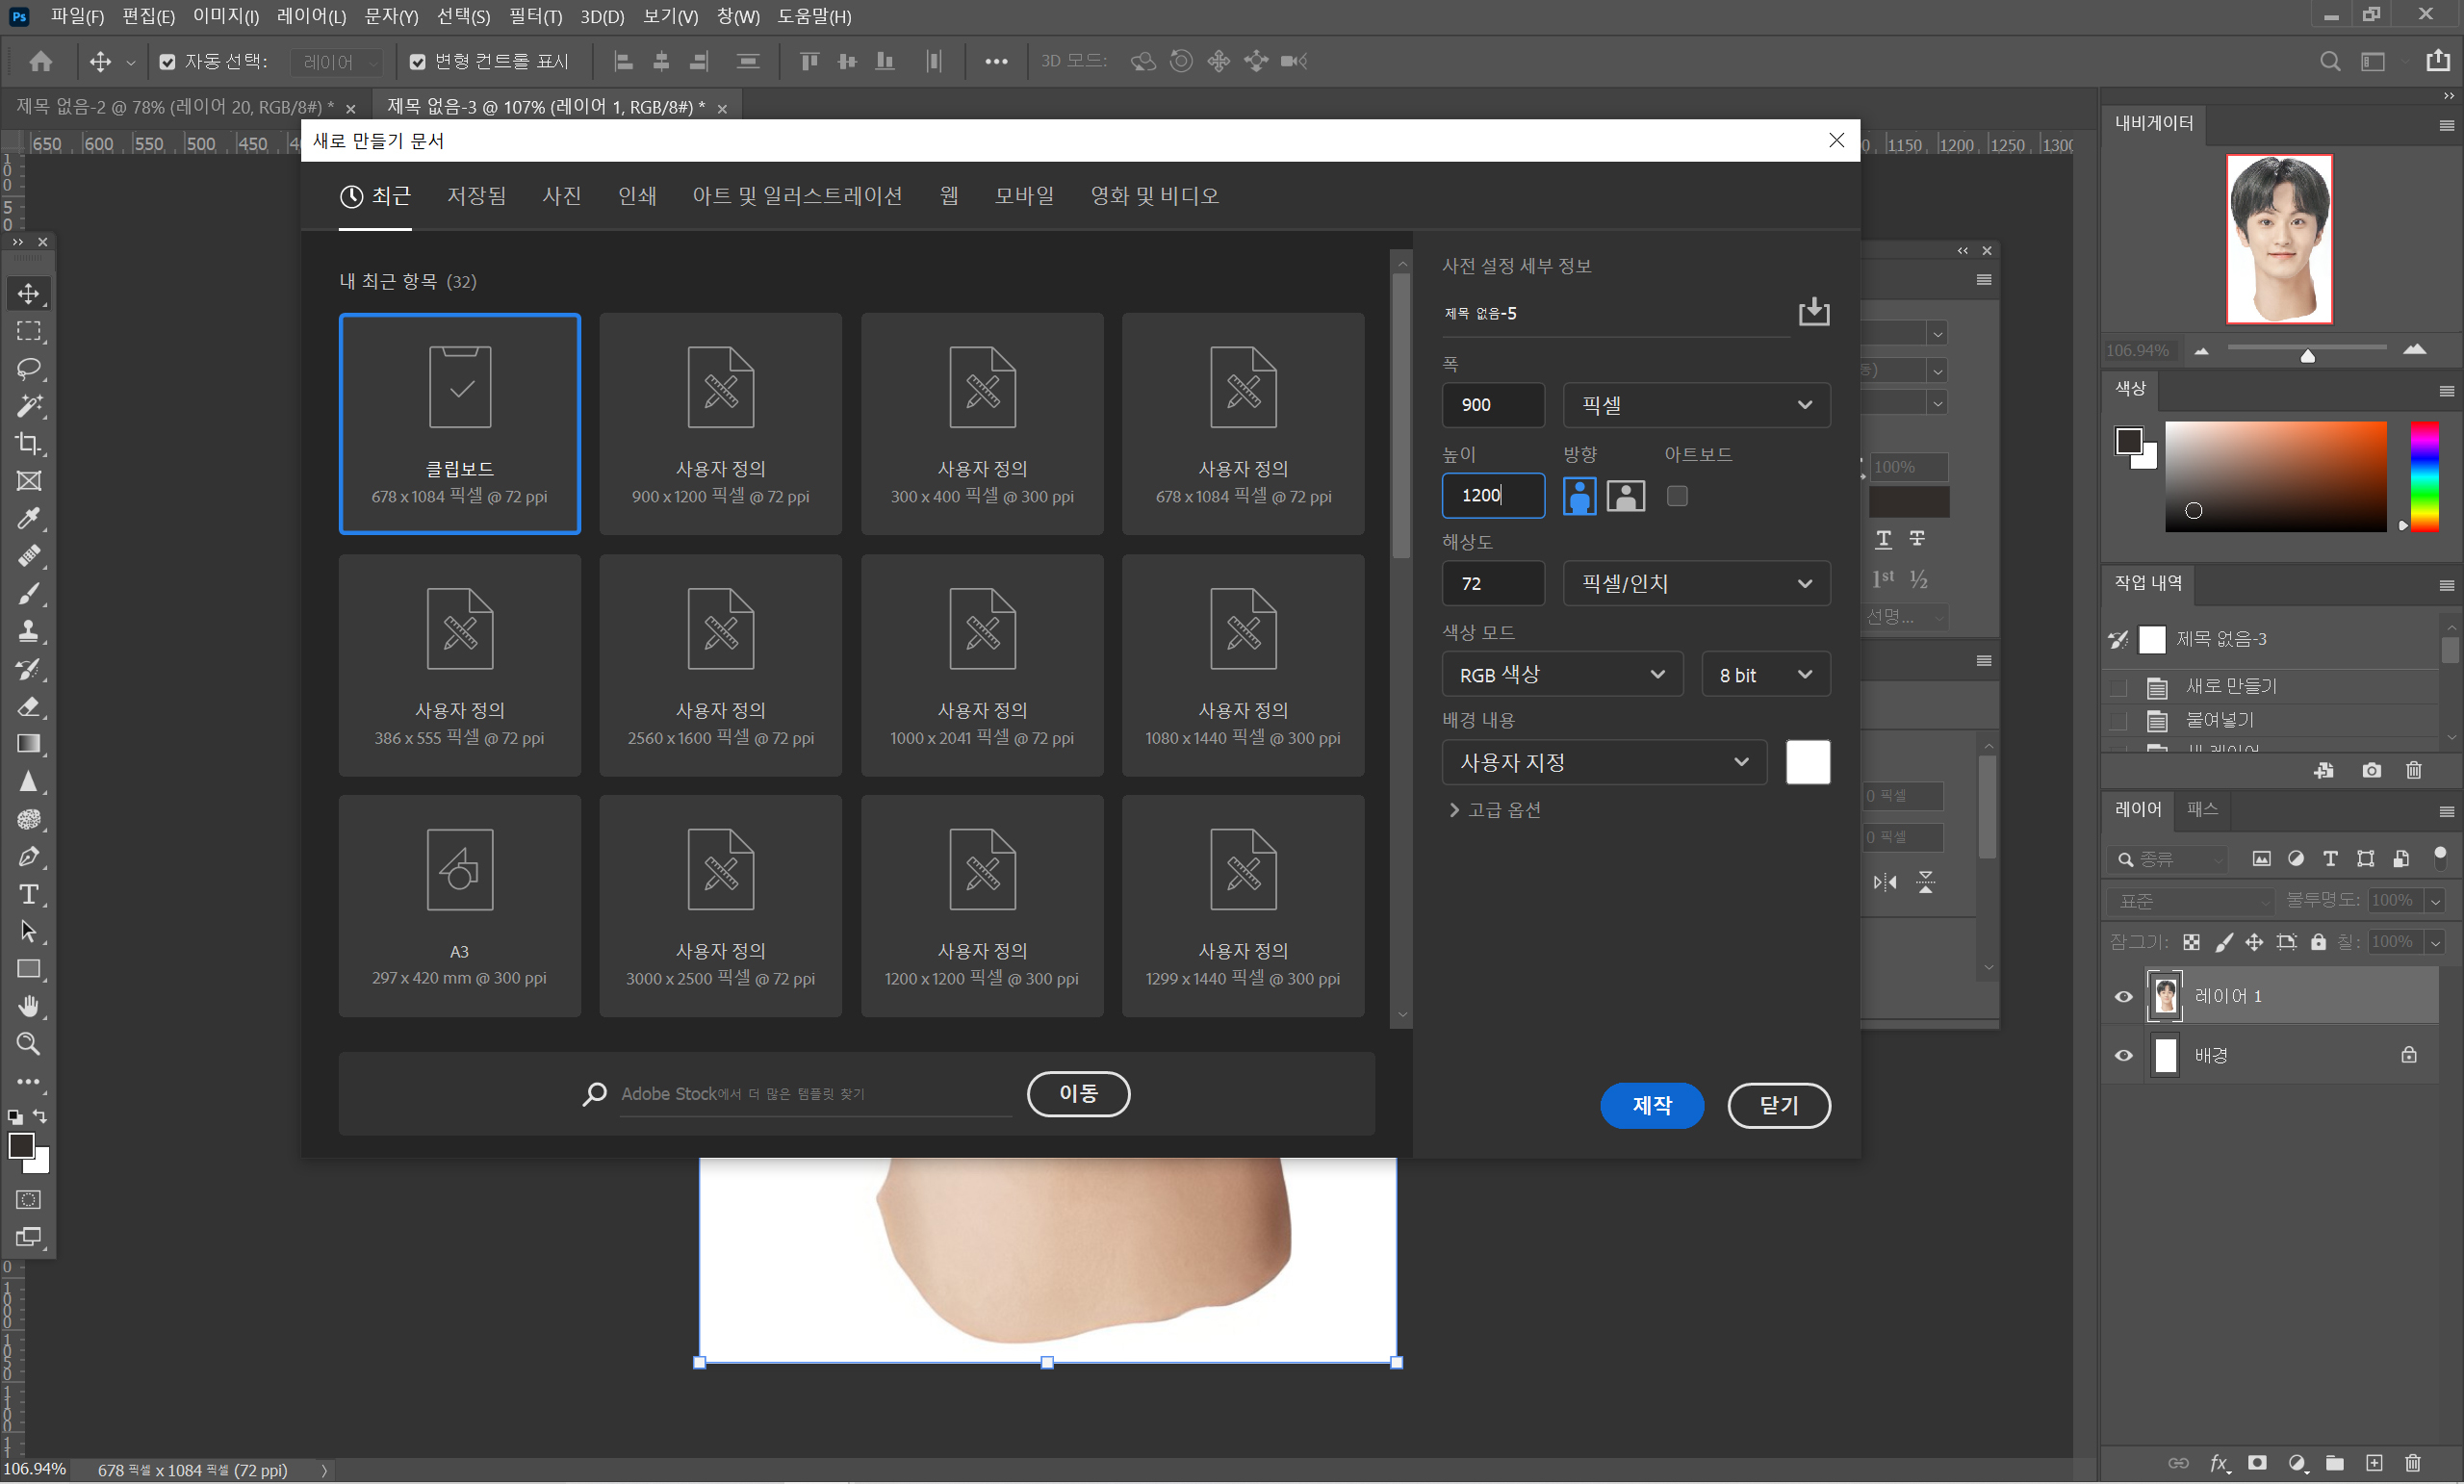Click the 제작 create button
The width and height of the screenshot is (2464, 1484).
click(x=1651, y=1105)
